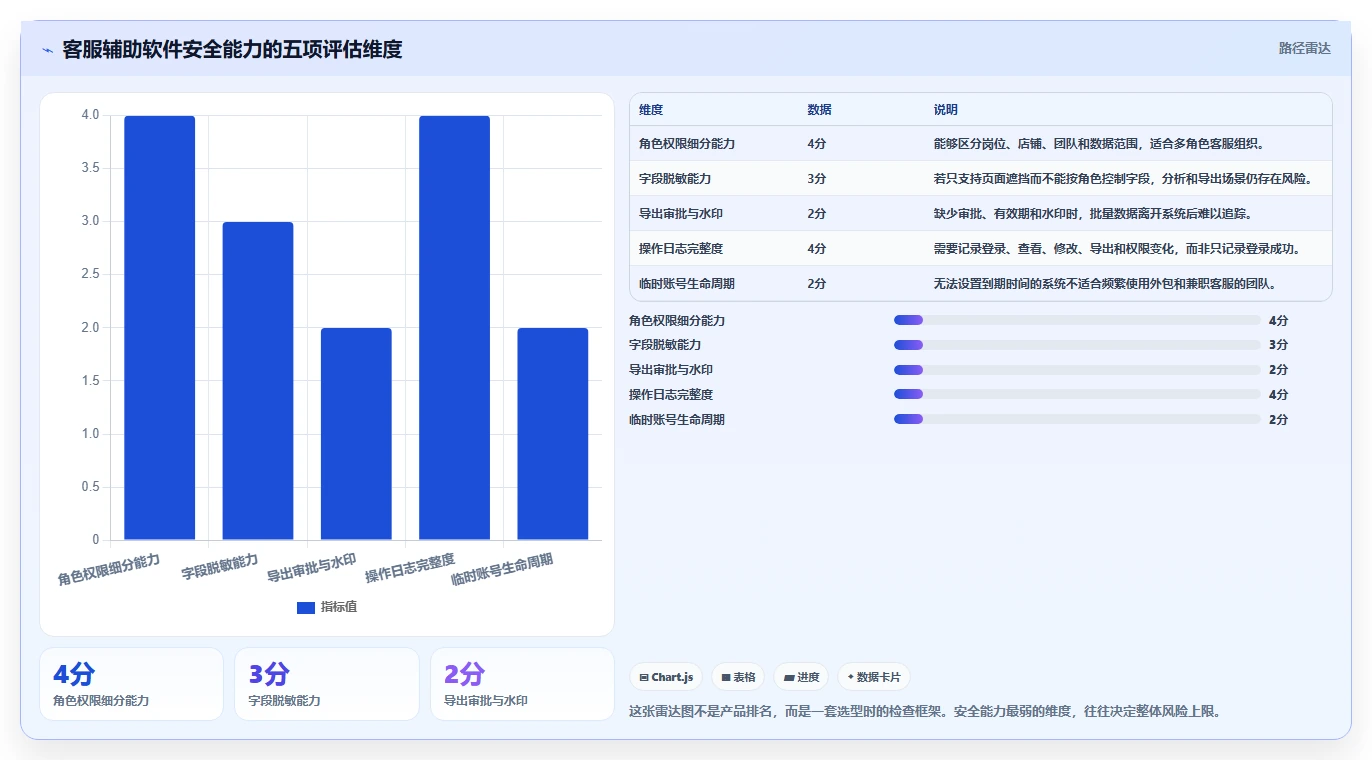Screen dimensions: 1372x760
Task: Click description starting 能够区分岗位
Action: pyautogui.click(x=1099, y=144)
